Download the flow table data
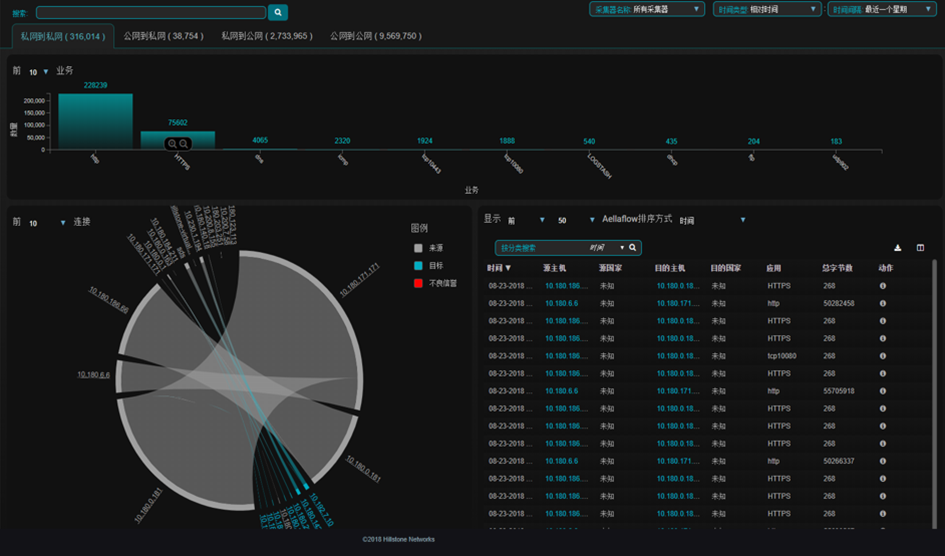 click(897, 248)
